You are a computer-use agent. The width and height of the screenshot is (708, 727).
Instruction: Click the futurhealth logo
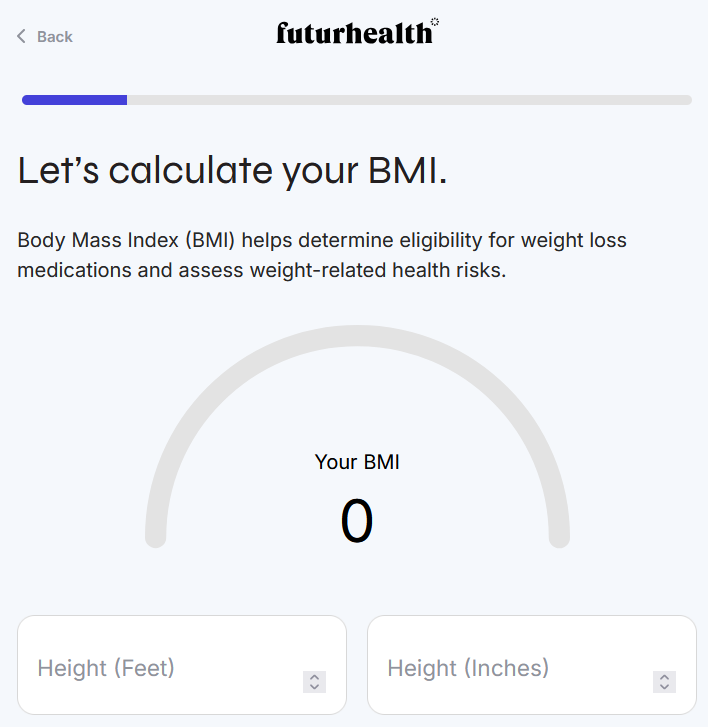tap(354, 33)
